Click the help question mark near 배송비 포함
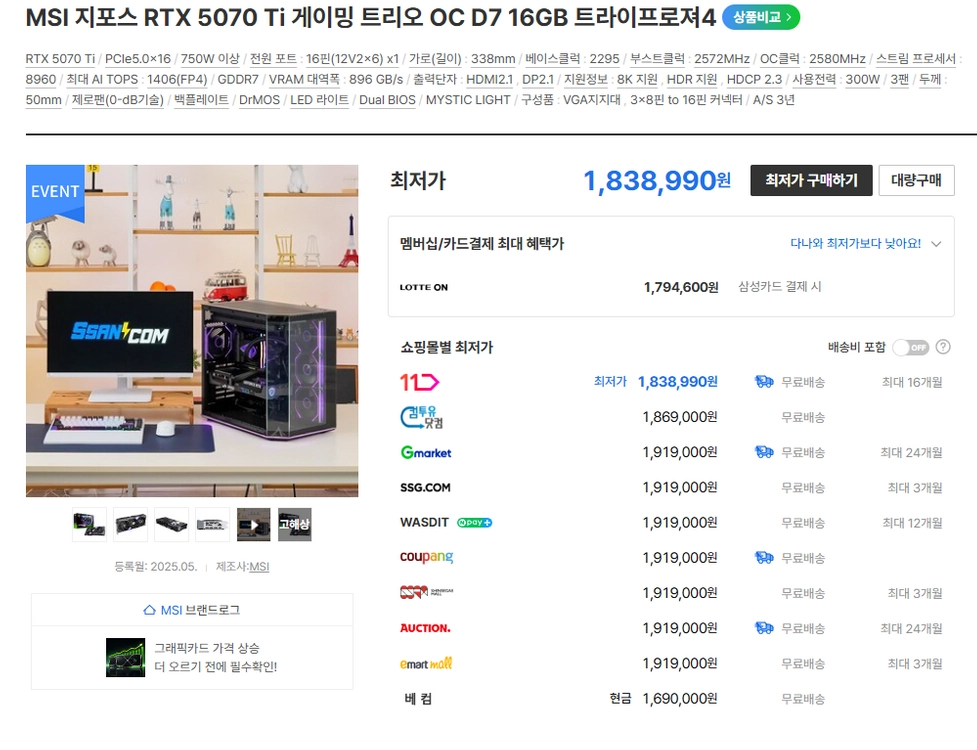 coord(943,347)
